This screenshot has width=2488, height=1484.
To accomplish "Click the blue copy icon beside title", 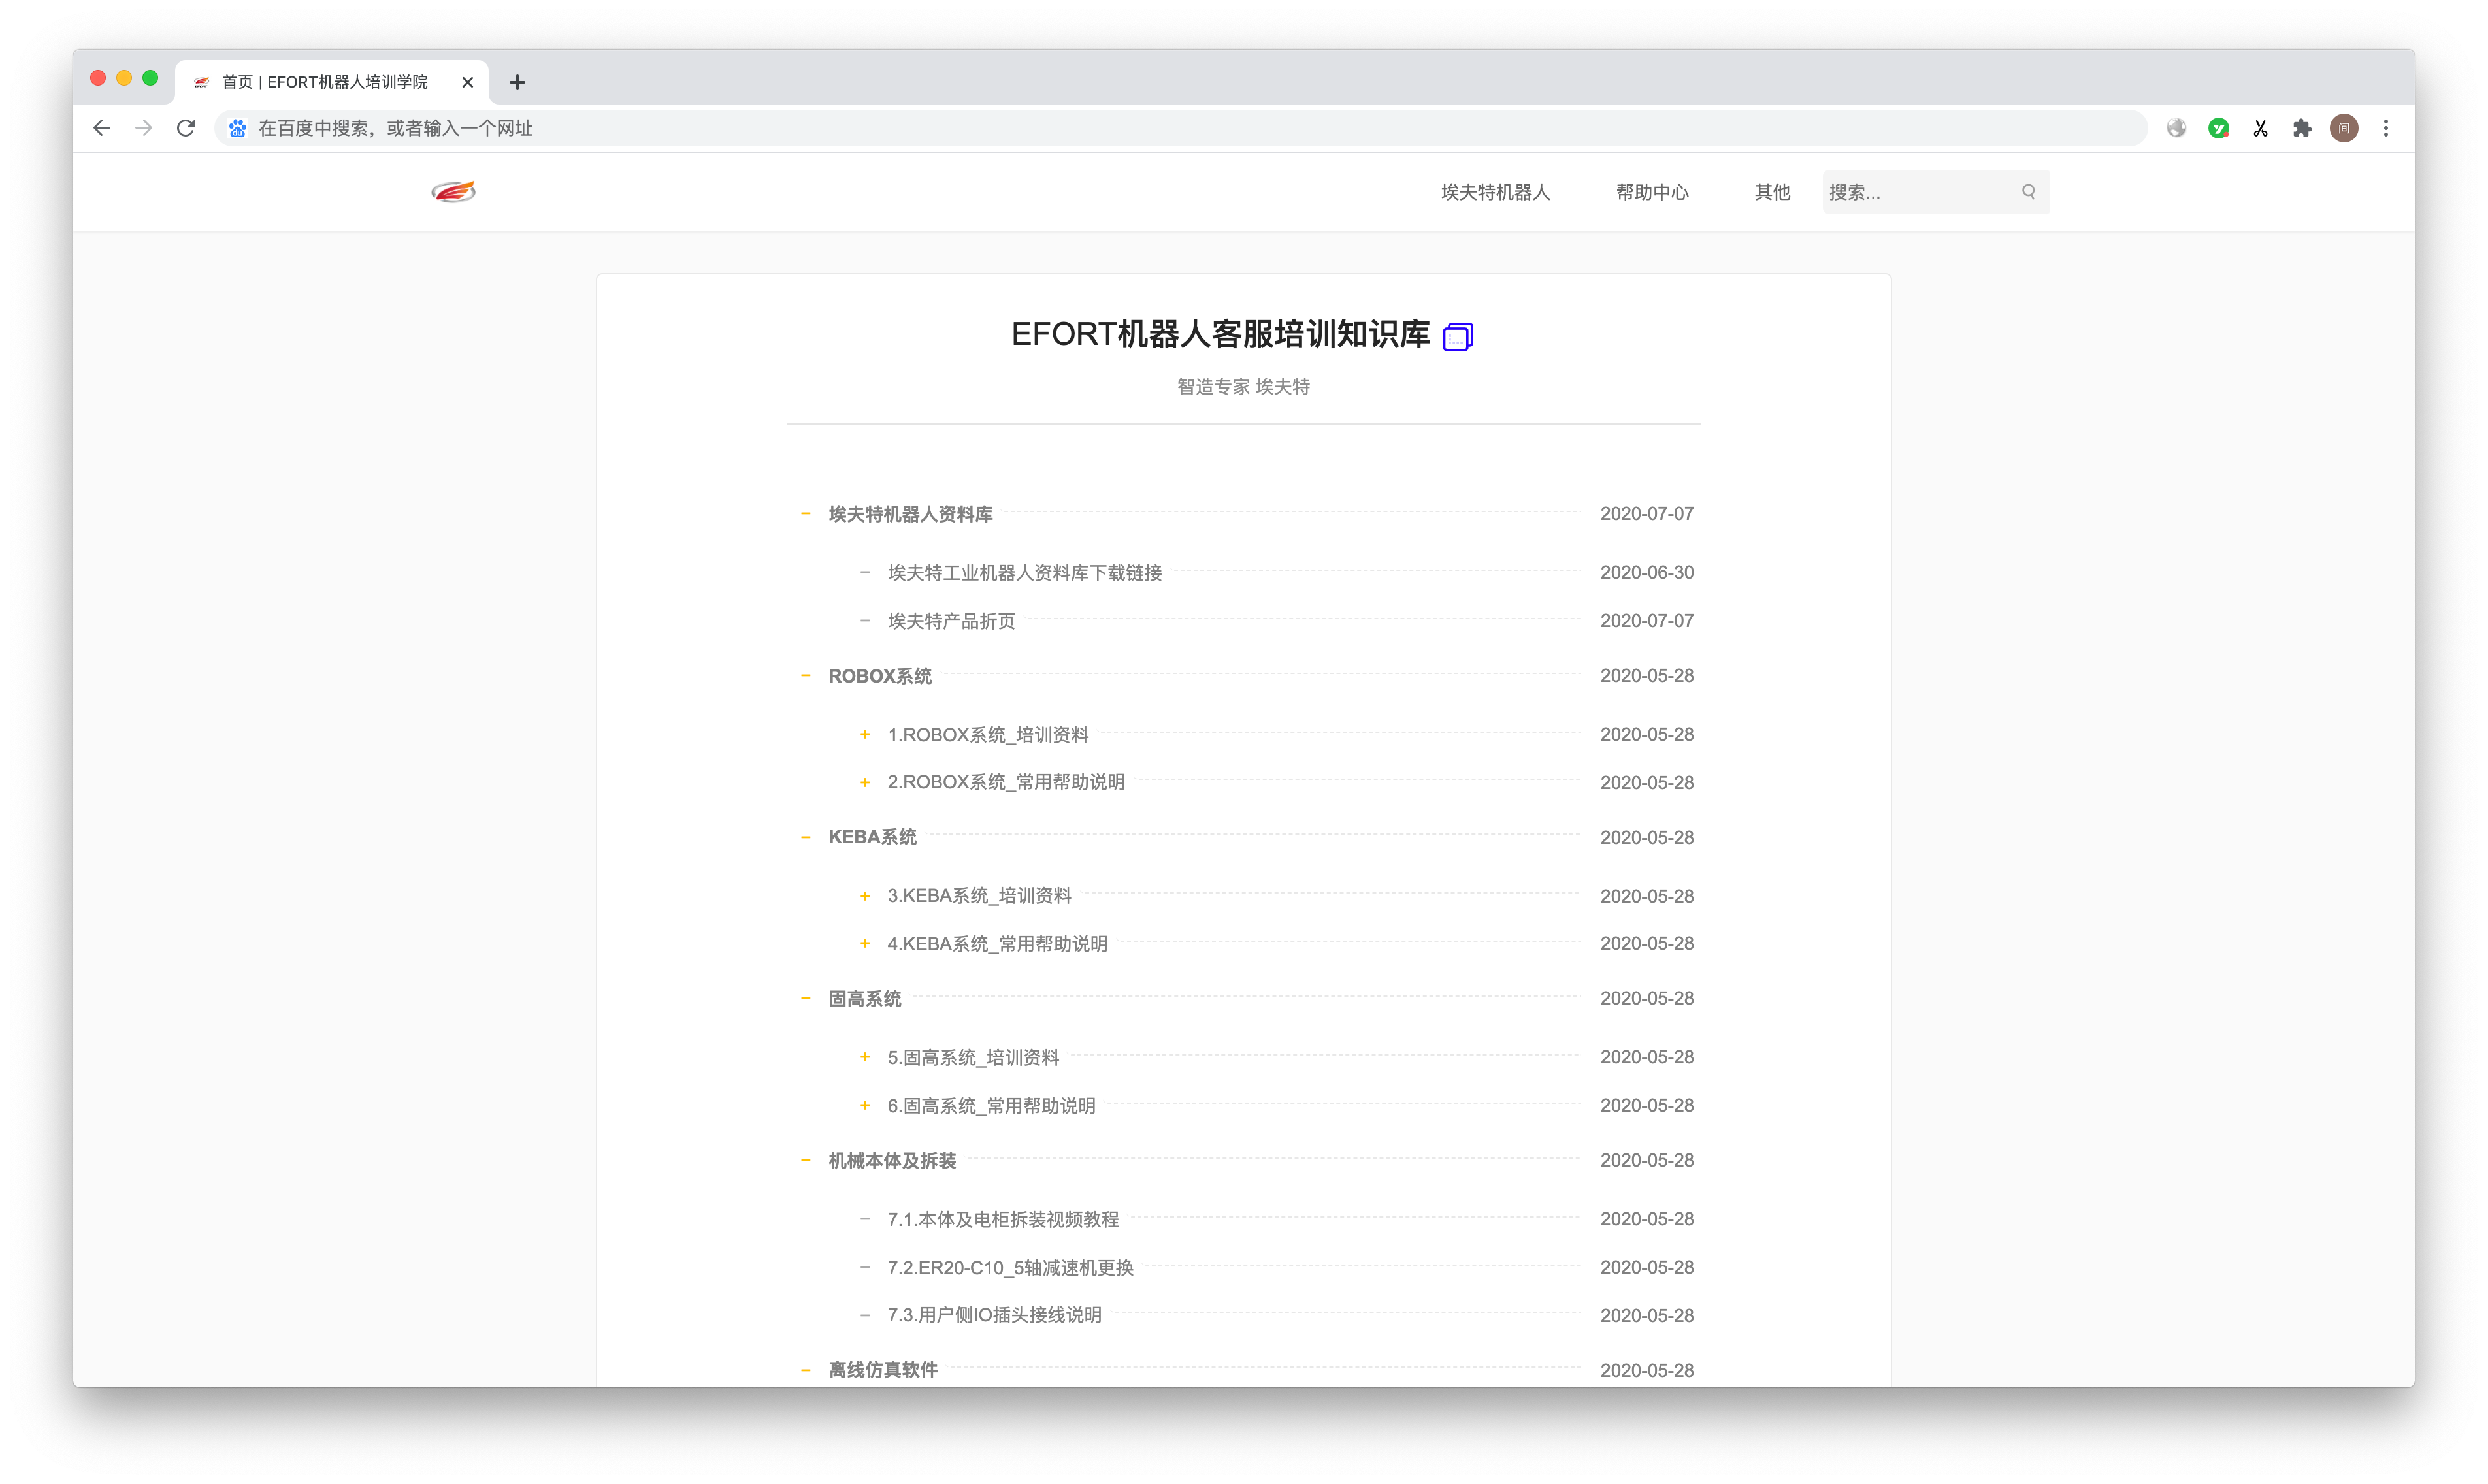I will pyautogui.click(x=1457, y=337).
